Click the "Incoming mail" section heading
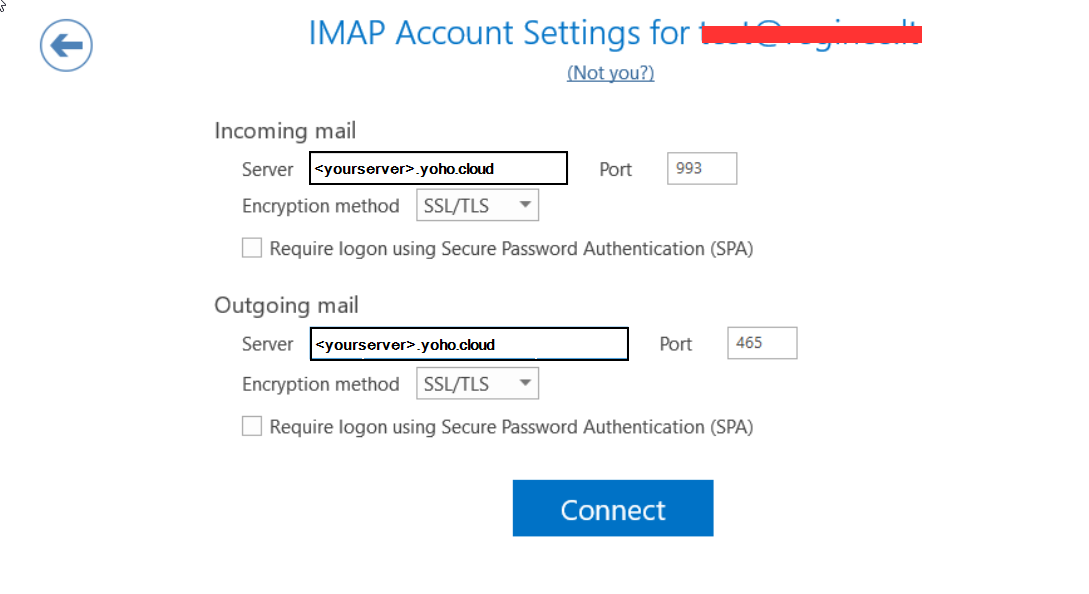The image size is (1089, 594). click(x=285, y=131)
